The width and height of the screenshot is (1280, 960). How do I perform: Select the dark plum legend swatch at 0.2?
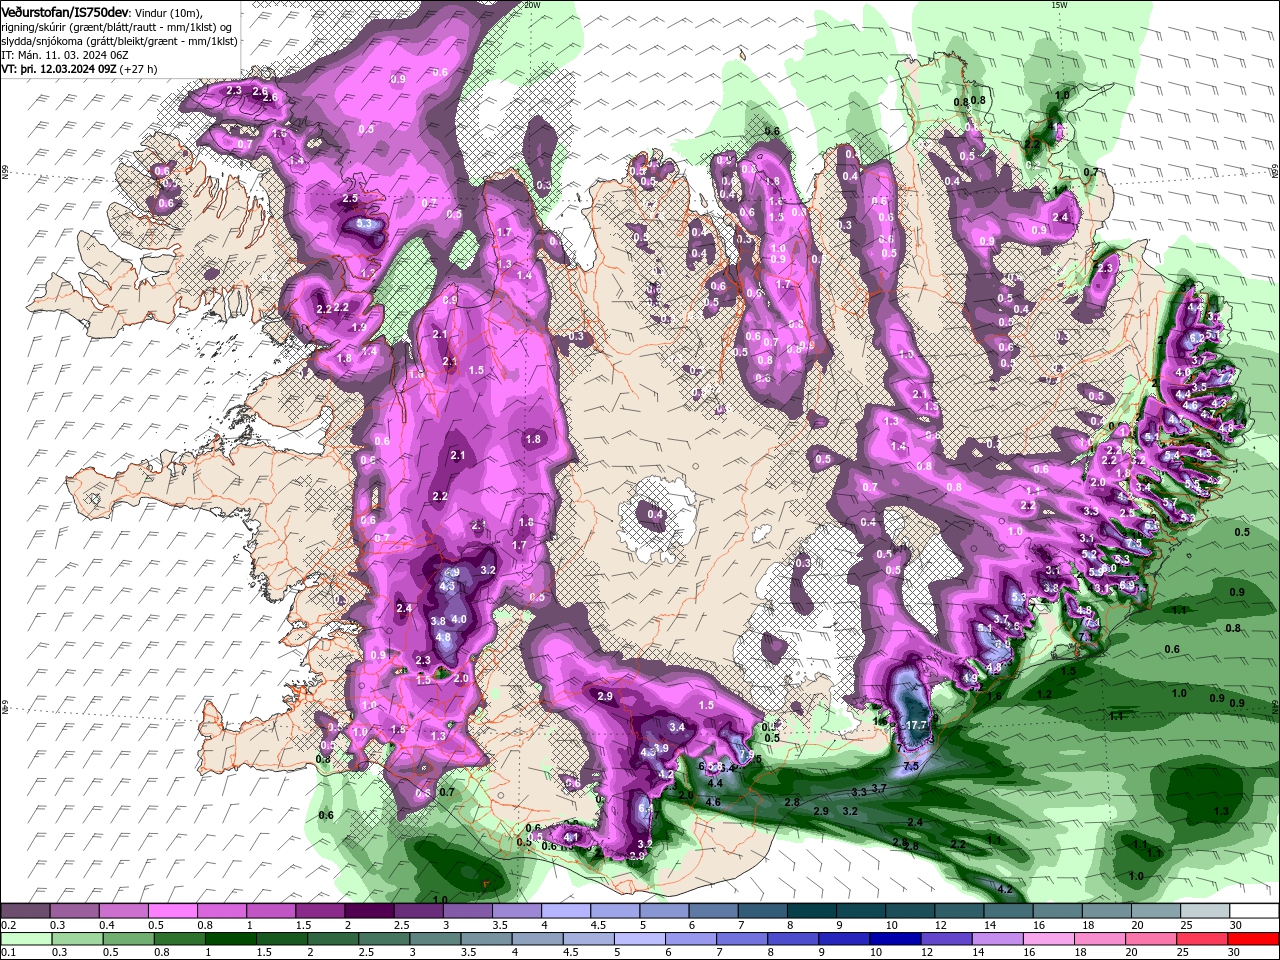tap(25, 911)
